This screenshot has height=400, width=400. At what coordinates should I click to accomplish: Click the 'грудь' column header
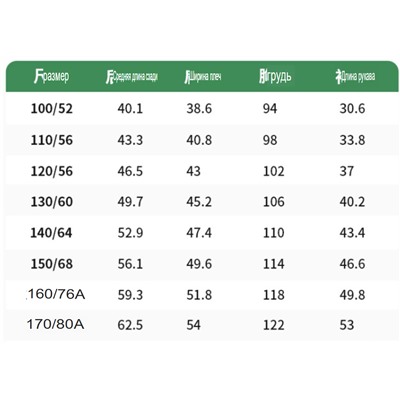pyautogui.click(x=275, y=76)
